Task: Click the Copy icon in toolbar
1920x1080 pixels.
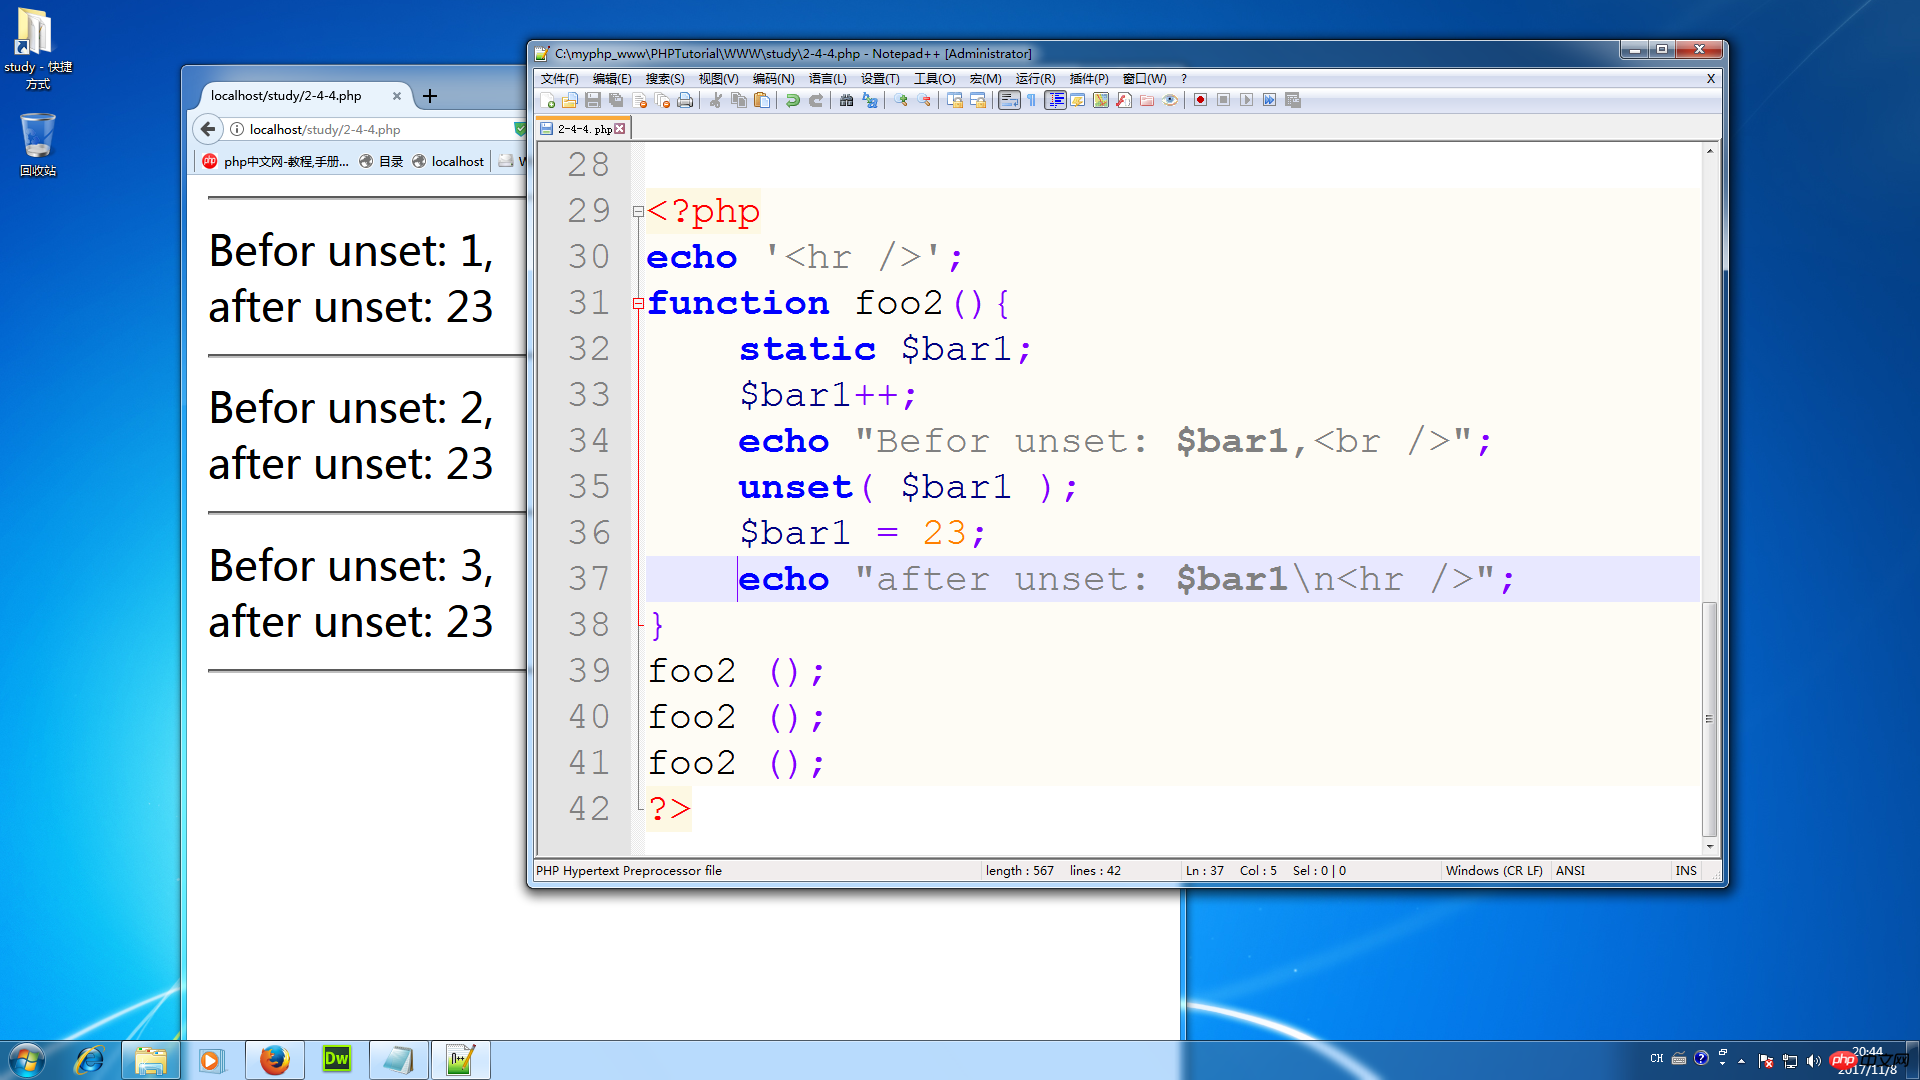Action: pyautogui.click(x=739, y=100)
